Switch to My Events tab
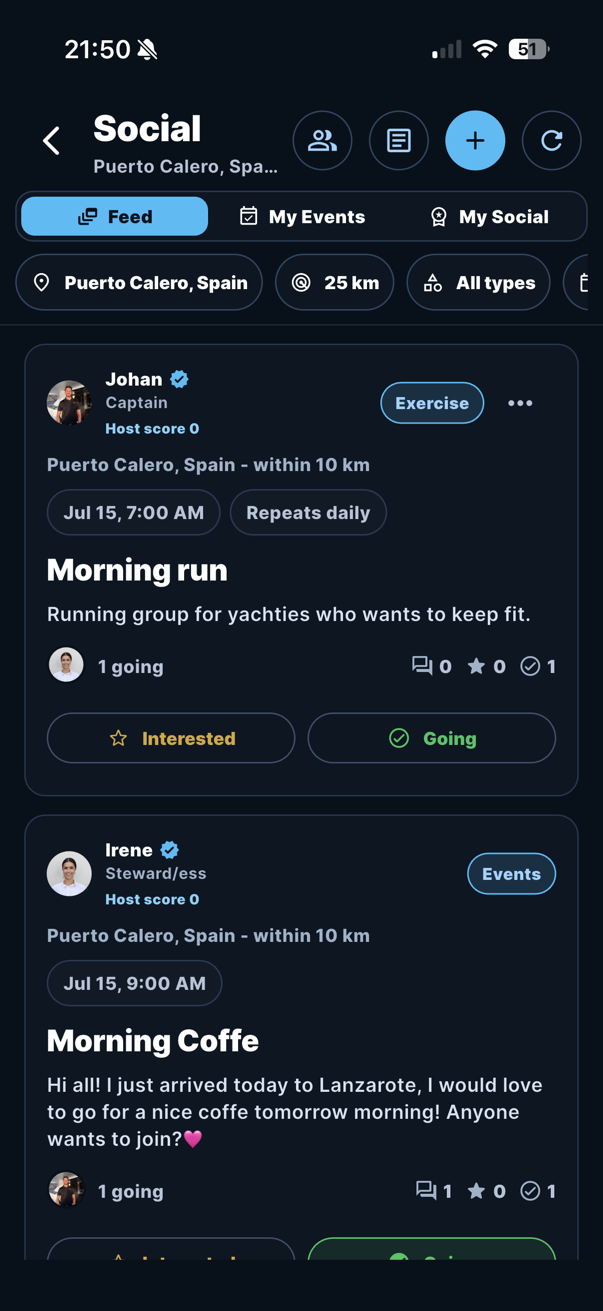The width and height of the screenshot is (603, 1311). click(302, 217)
